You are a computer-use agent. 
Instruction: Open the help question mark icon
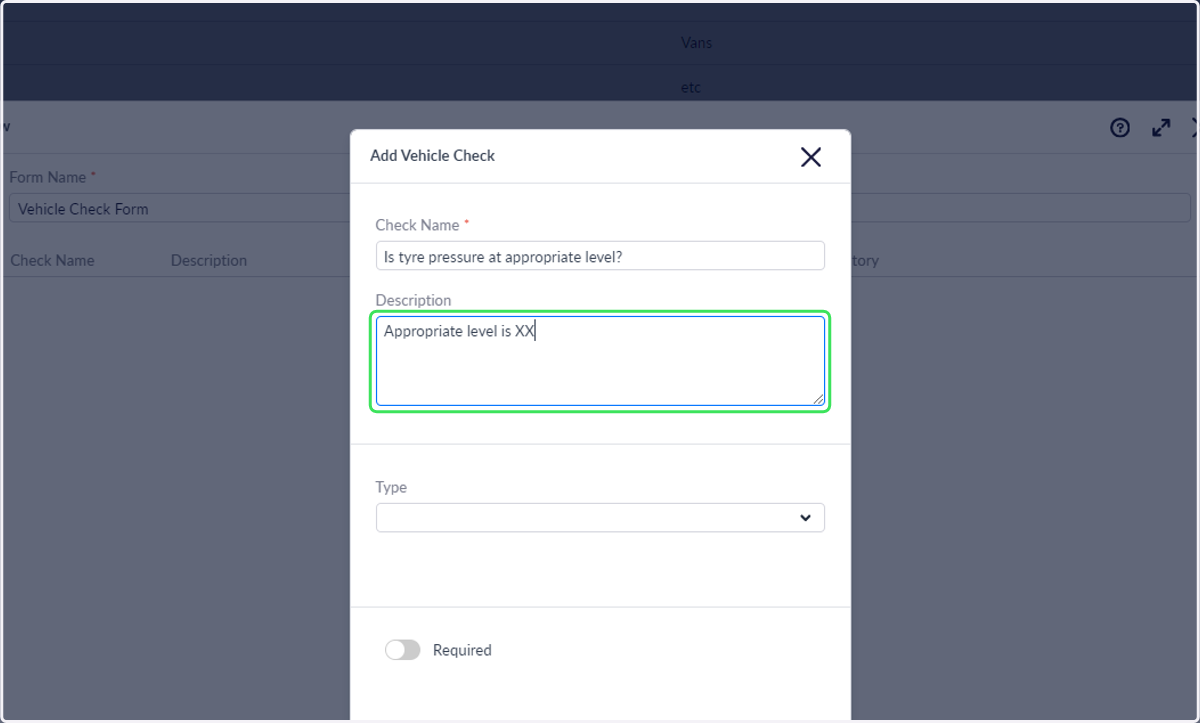[x=1120, y=128]
